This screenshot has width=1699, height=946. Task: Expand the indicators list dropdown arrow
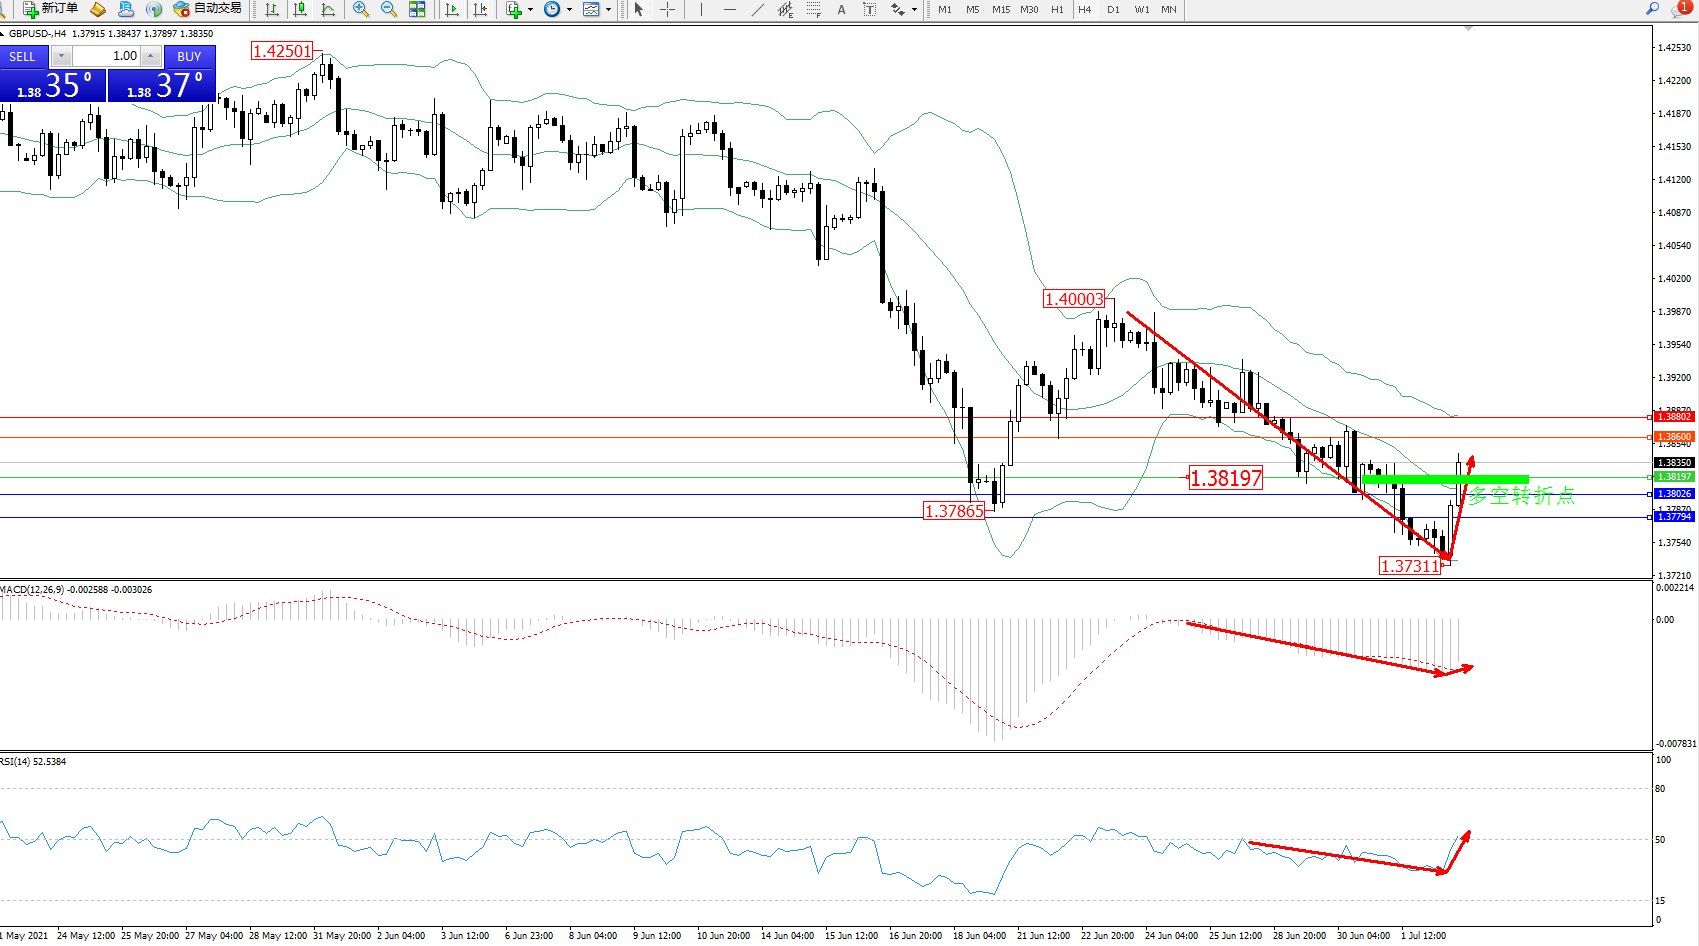(x=530, y=9)
